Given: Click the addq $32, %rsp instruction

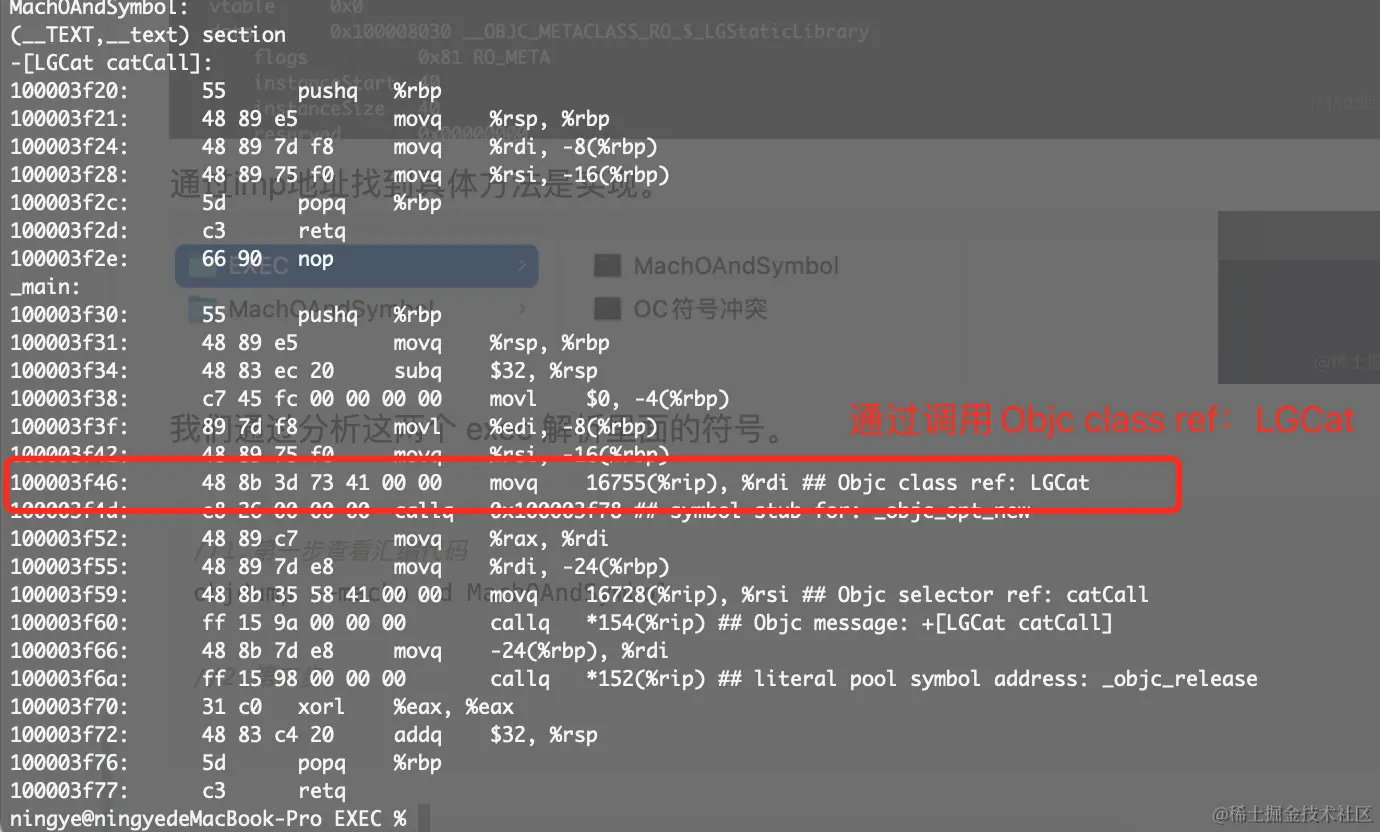Looking at the screenshot, I should 496,735.
